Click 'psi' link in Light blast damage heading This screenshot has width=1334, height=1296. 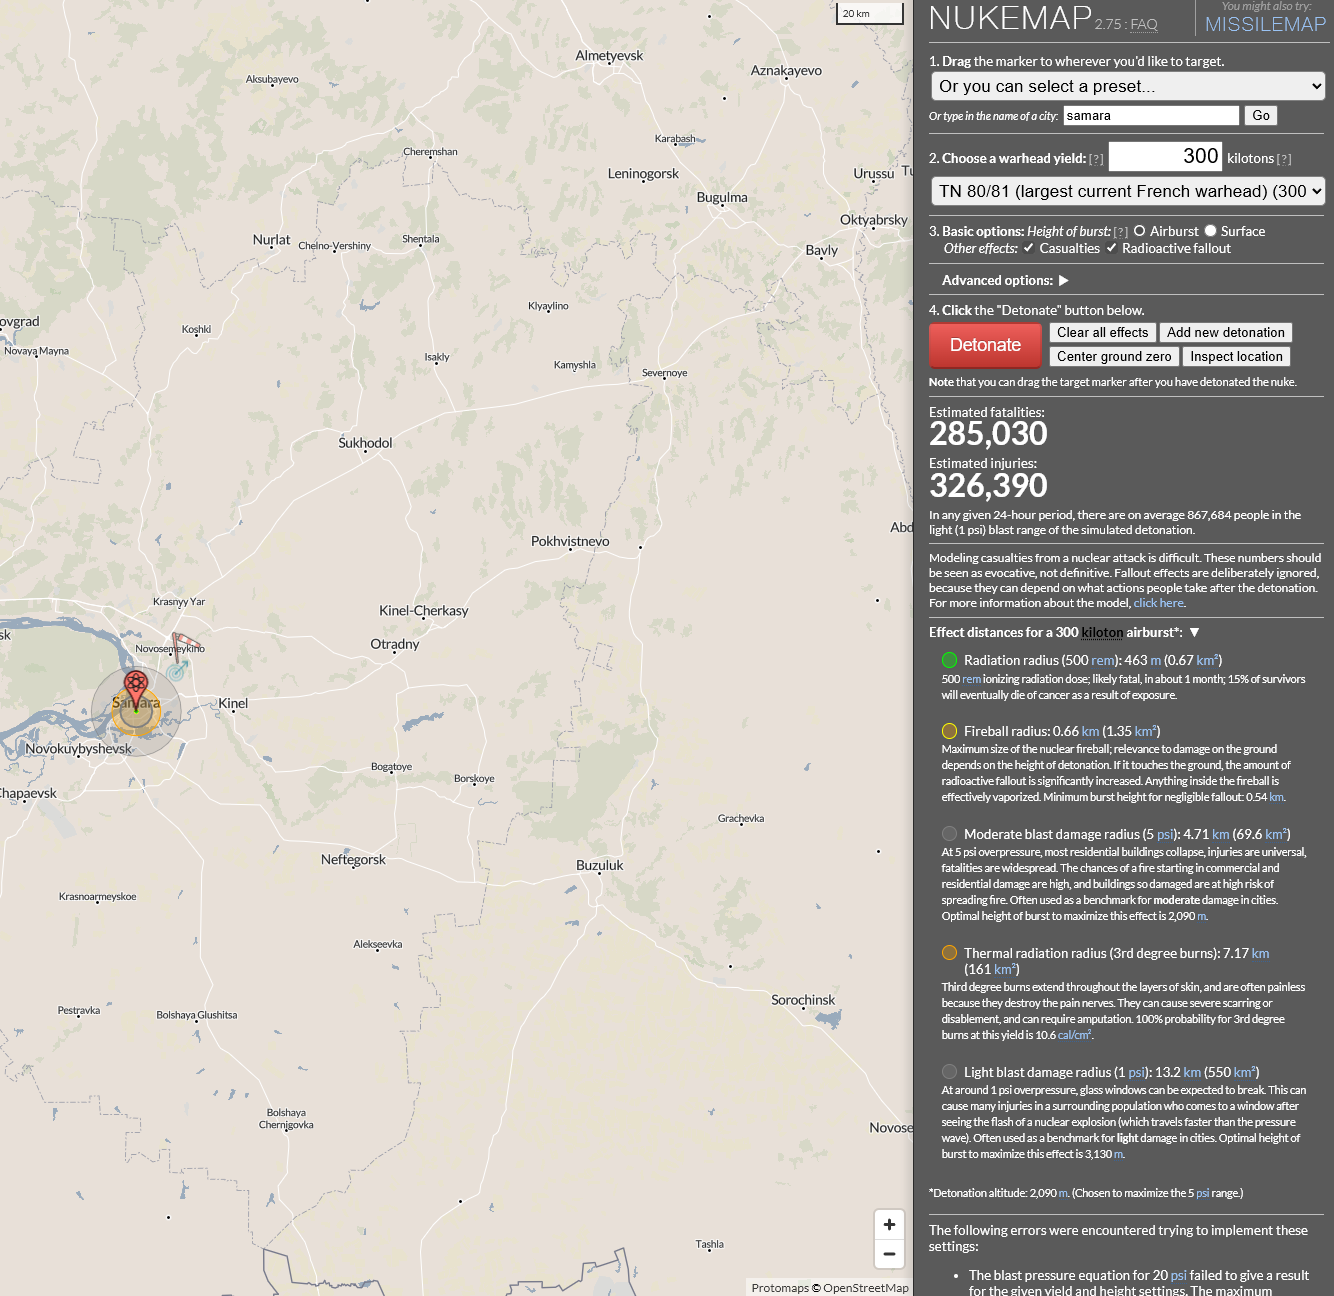(1136, 1072)
